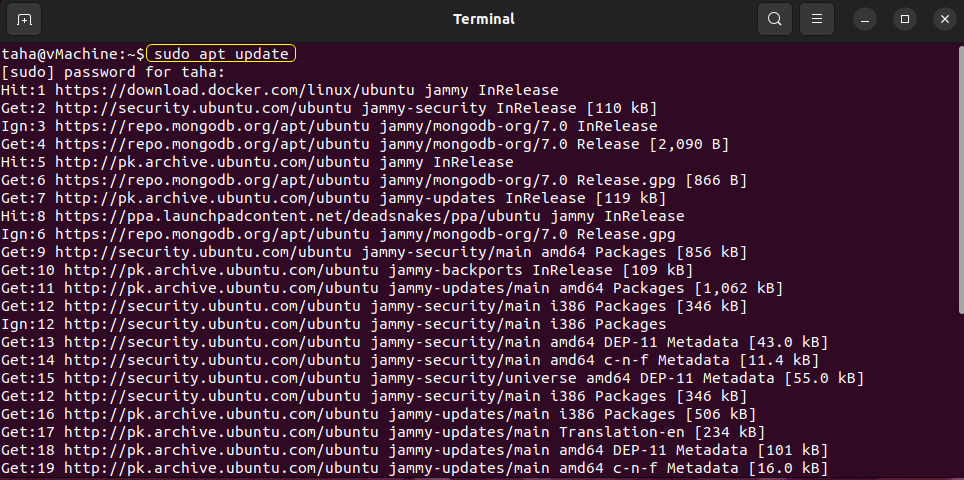Open the hamburger menu in the title bar
Viewport: 964px width, 480px height.
click(816, 20)
